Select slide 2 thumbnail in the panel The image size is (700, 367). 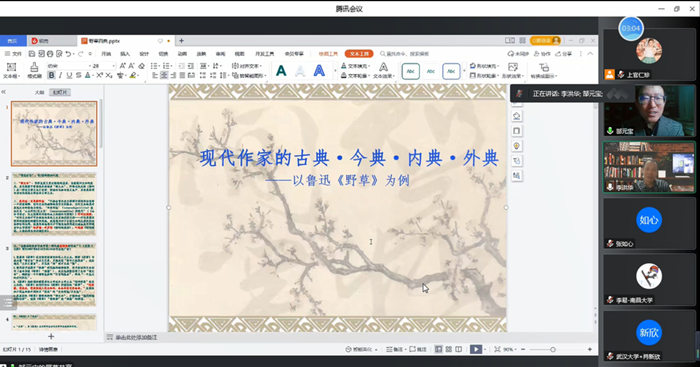(54, 204)
